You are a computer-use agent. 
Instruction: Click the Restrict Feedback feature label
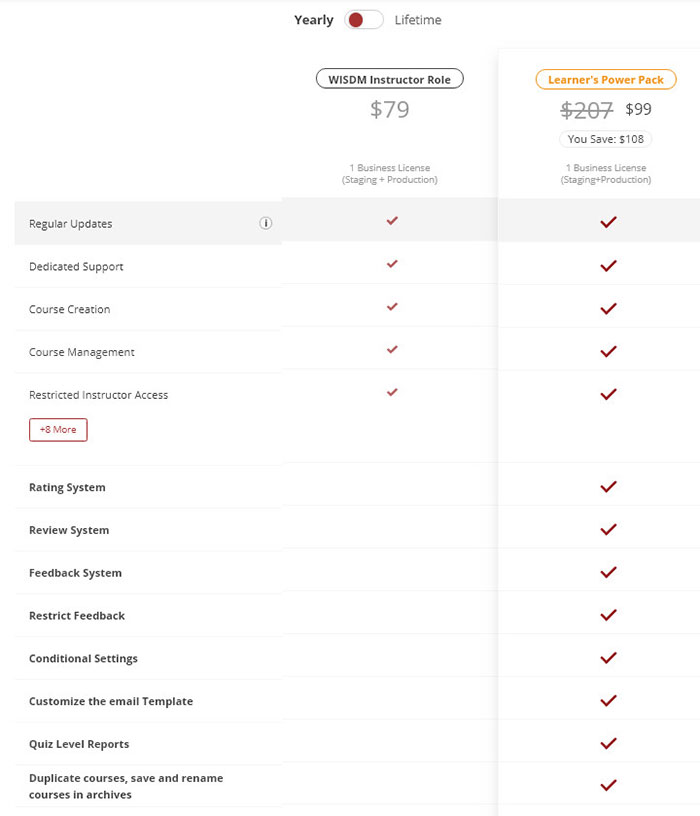pyautogui.click(x=77, y=616)
